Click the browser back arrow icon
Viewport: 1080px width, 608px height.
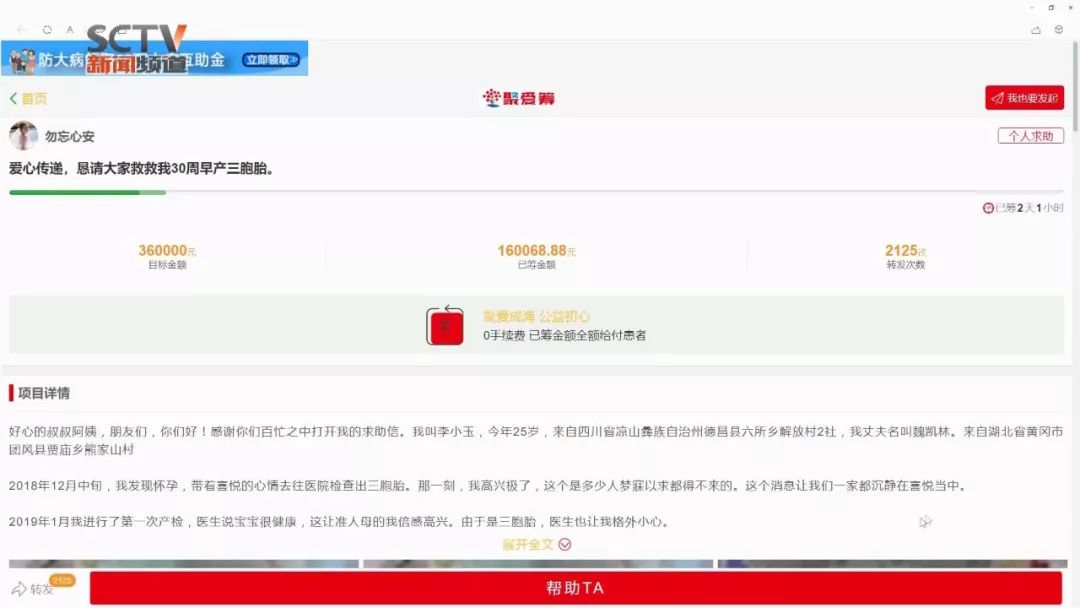(x=22, y=30)
